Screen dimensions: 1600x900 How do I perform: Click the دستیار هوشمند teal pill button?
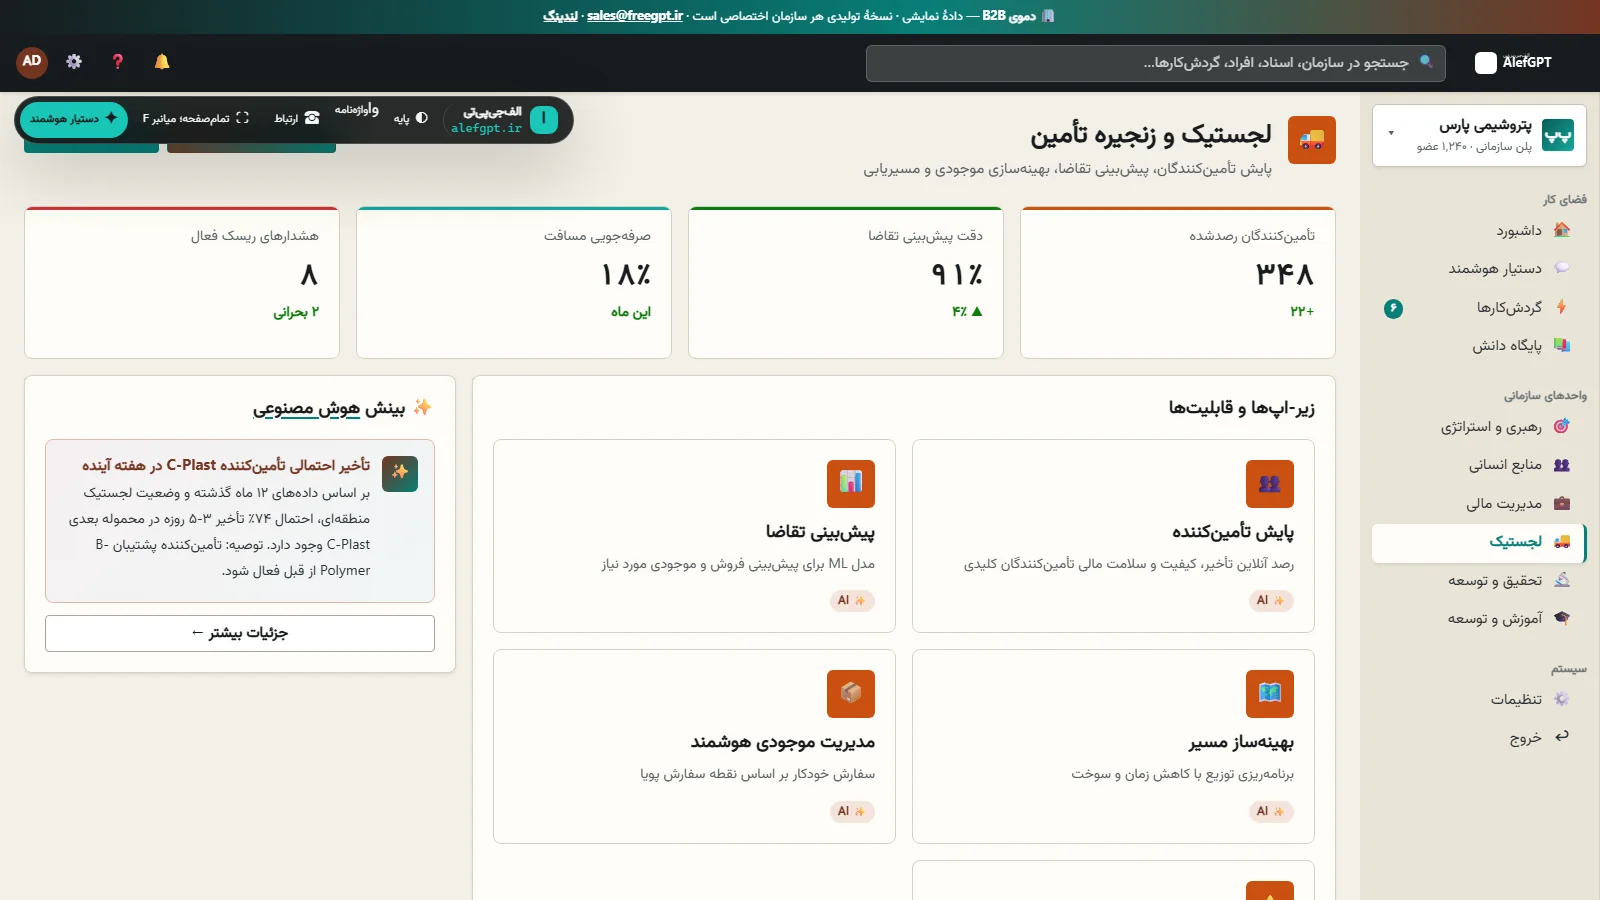pyautogui.click(x=74, y=119)
